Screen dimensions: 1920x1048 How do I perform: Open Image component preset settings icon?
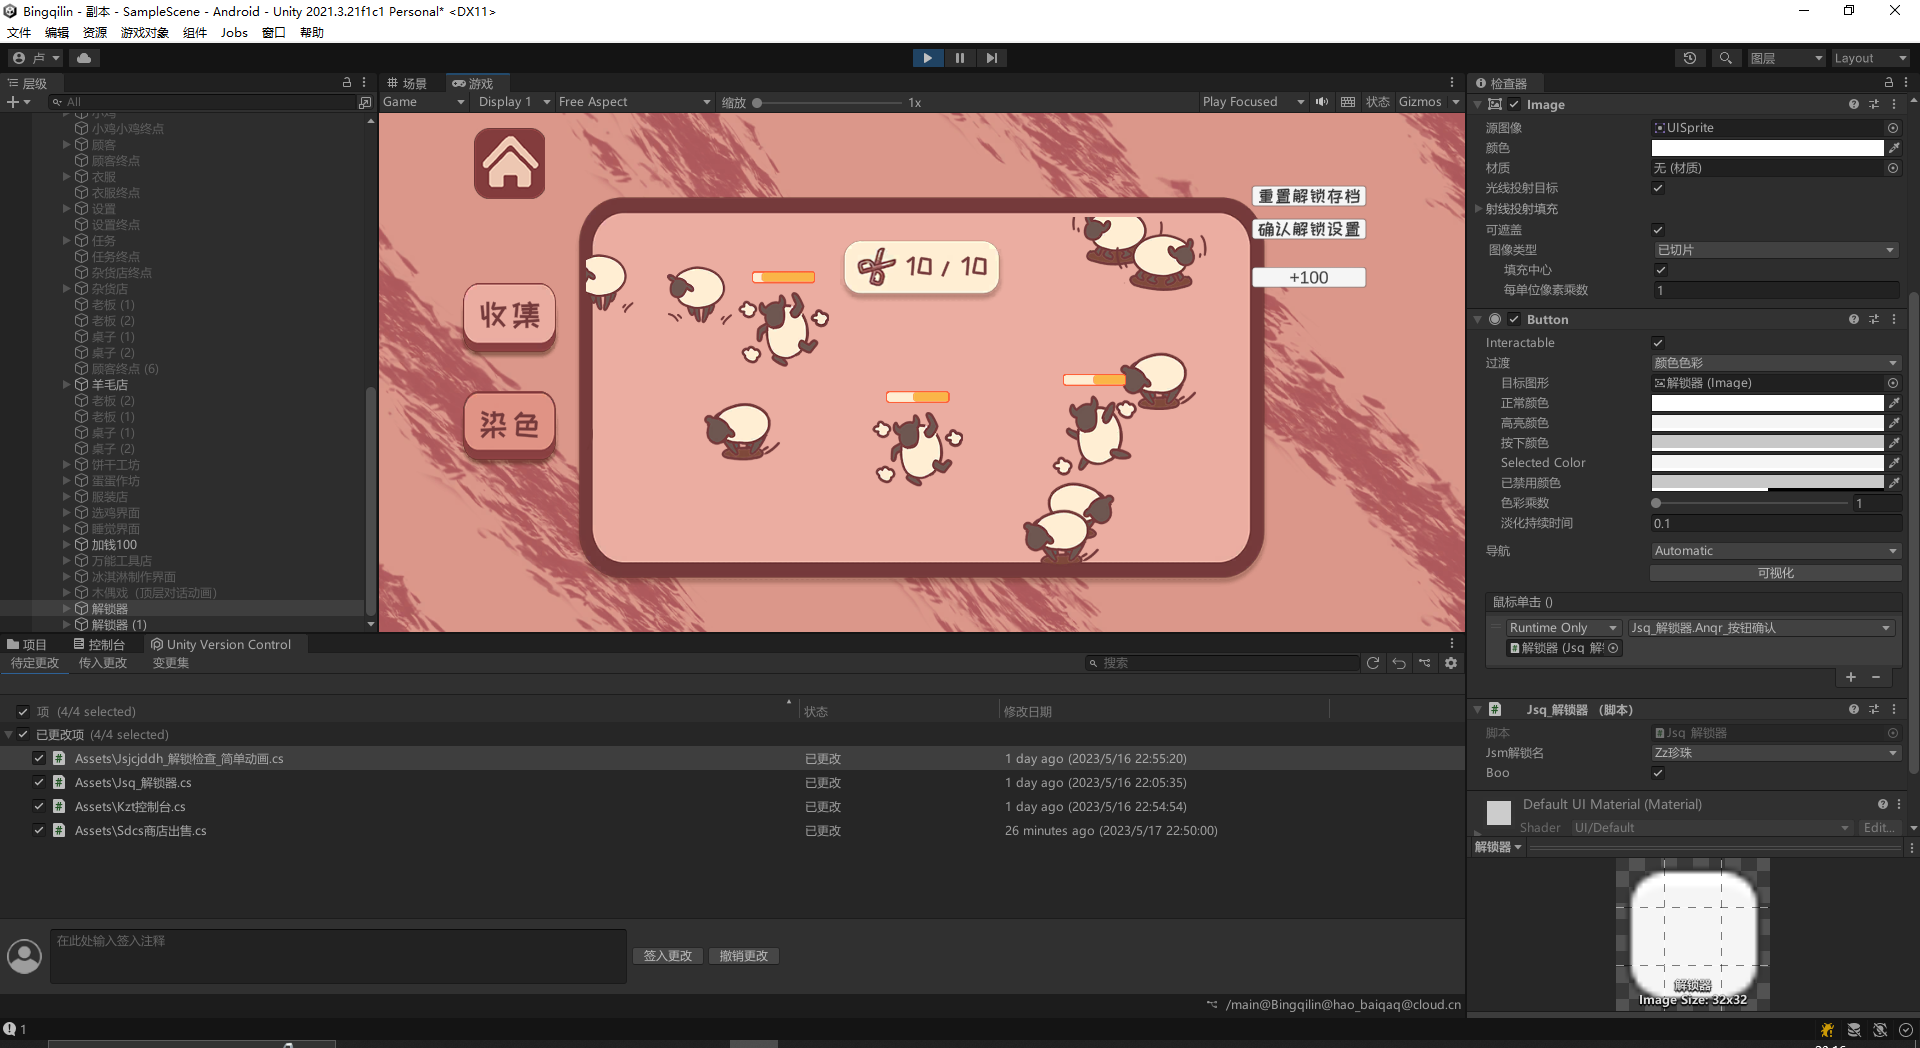coord(1874,104)
